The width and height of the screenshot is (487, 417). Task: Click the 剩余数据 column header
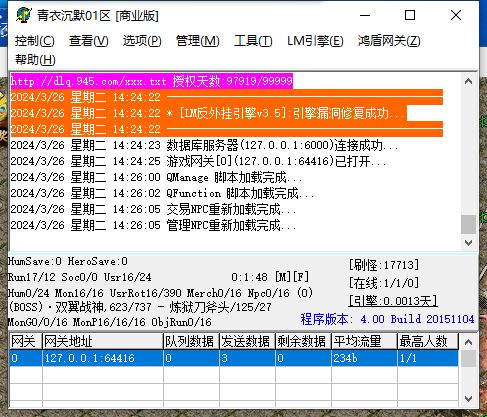point(303,341)
